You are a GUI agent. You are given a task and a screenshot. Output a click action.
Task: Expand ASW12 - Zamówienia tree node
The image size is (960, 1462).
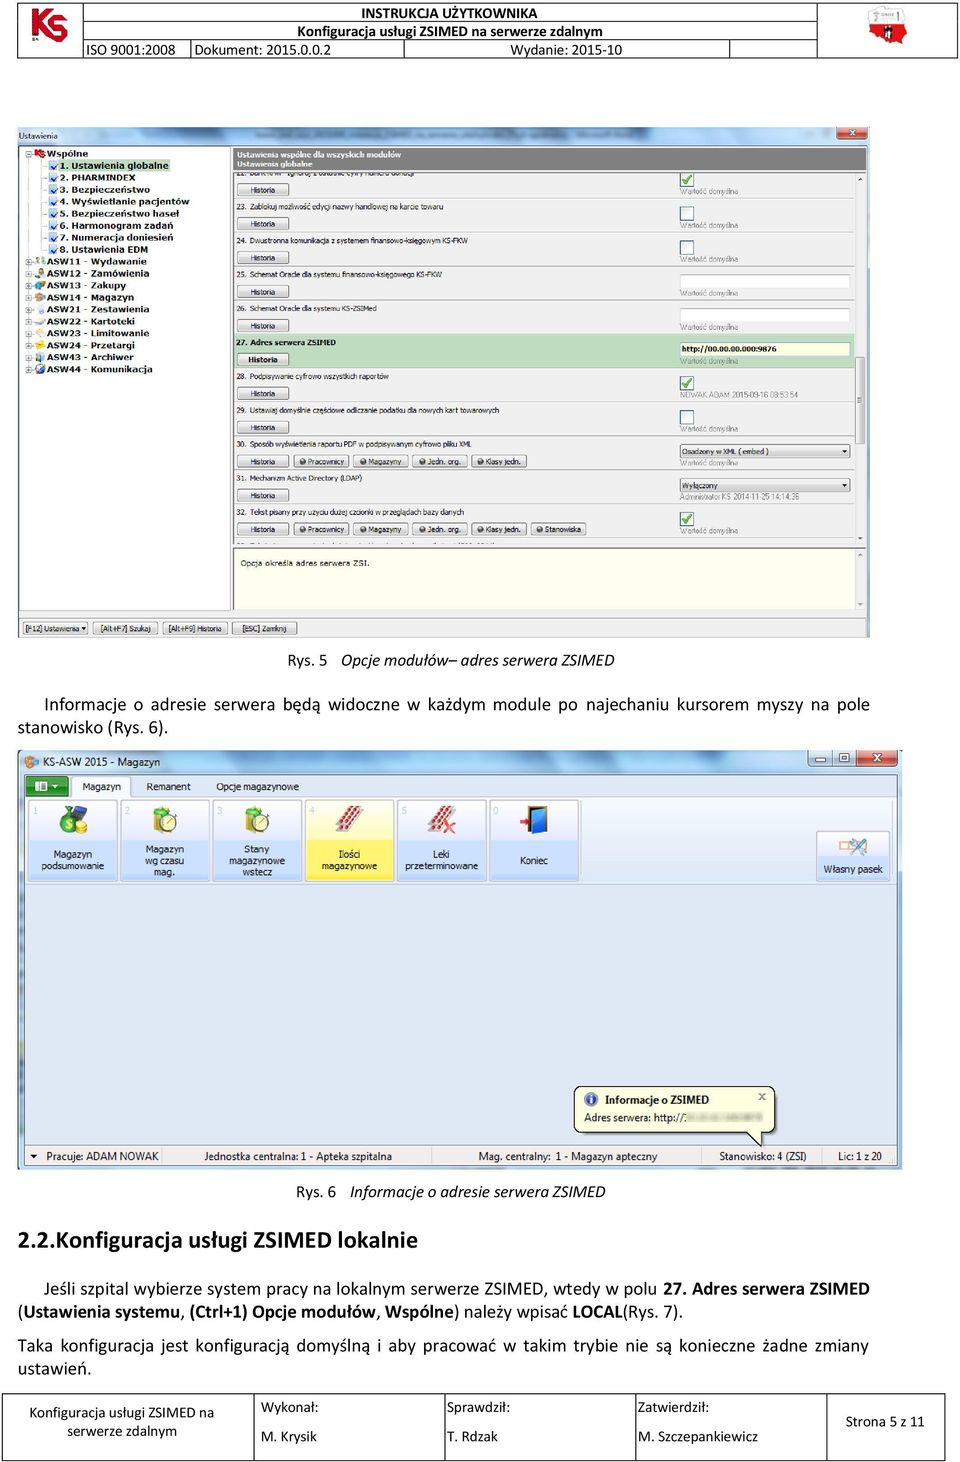(x=29, y=273)
